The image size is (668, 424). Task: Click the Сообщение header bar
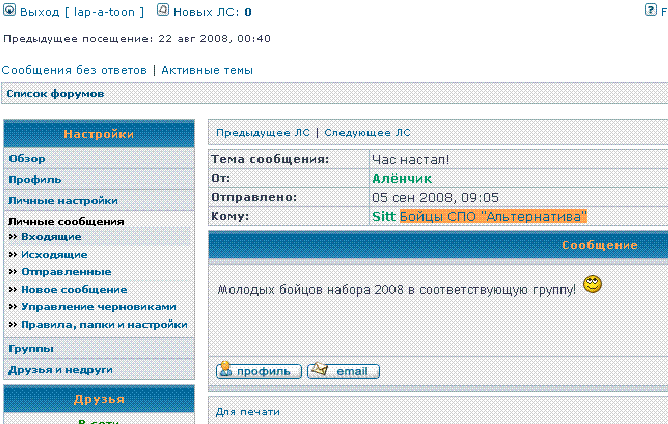click(x=438, y=245)
